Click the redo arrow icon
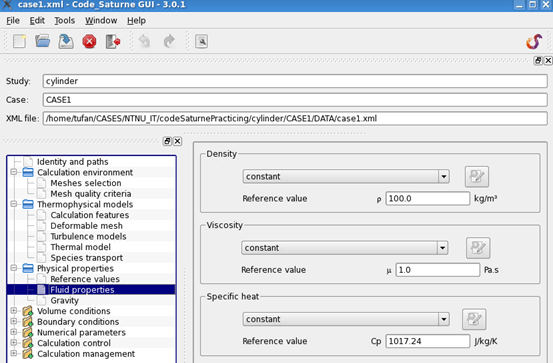 pyautogui.click(x=169, y=41)
